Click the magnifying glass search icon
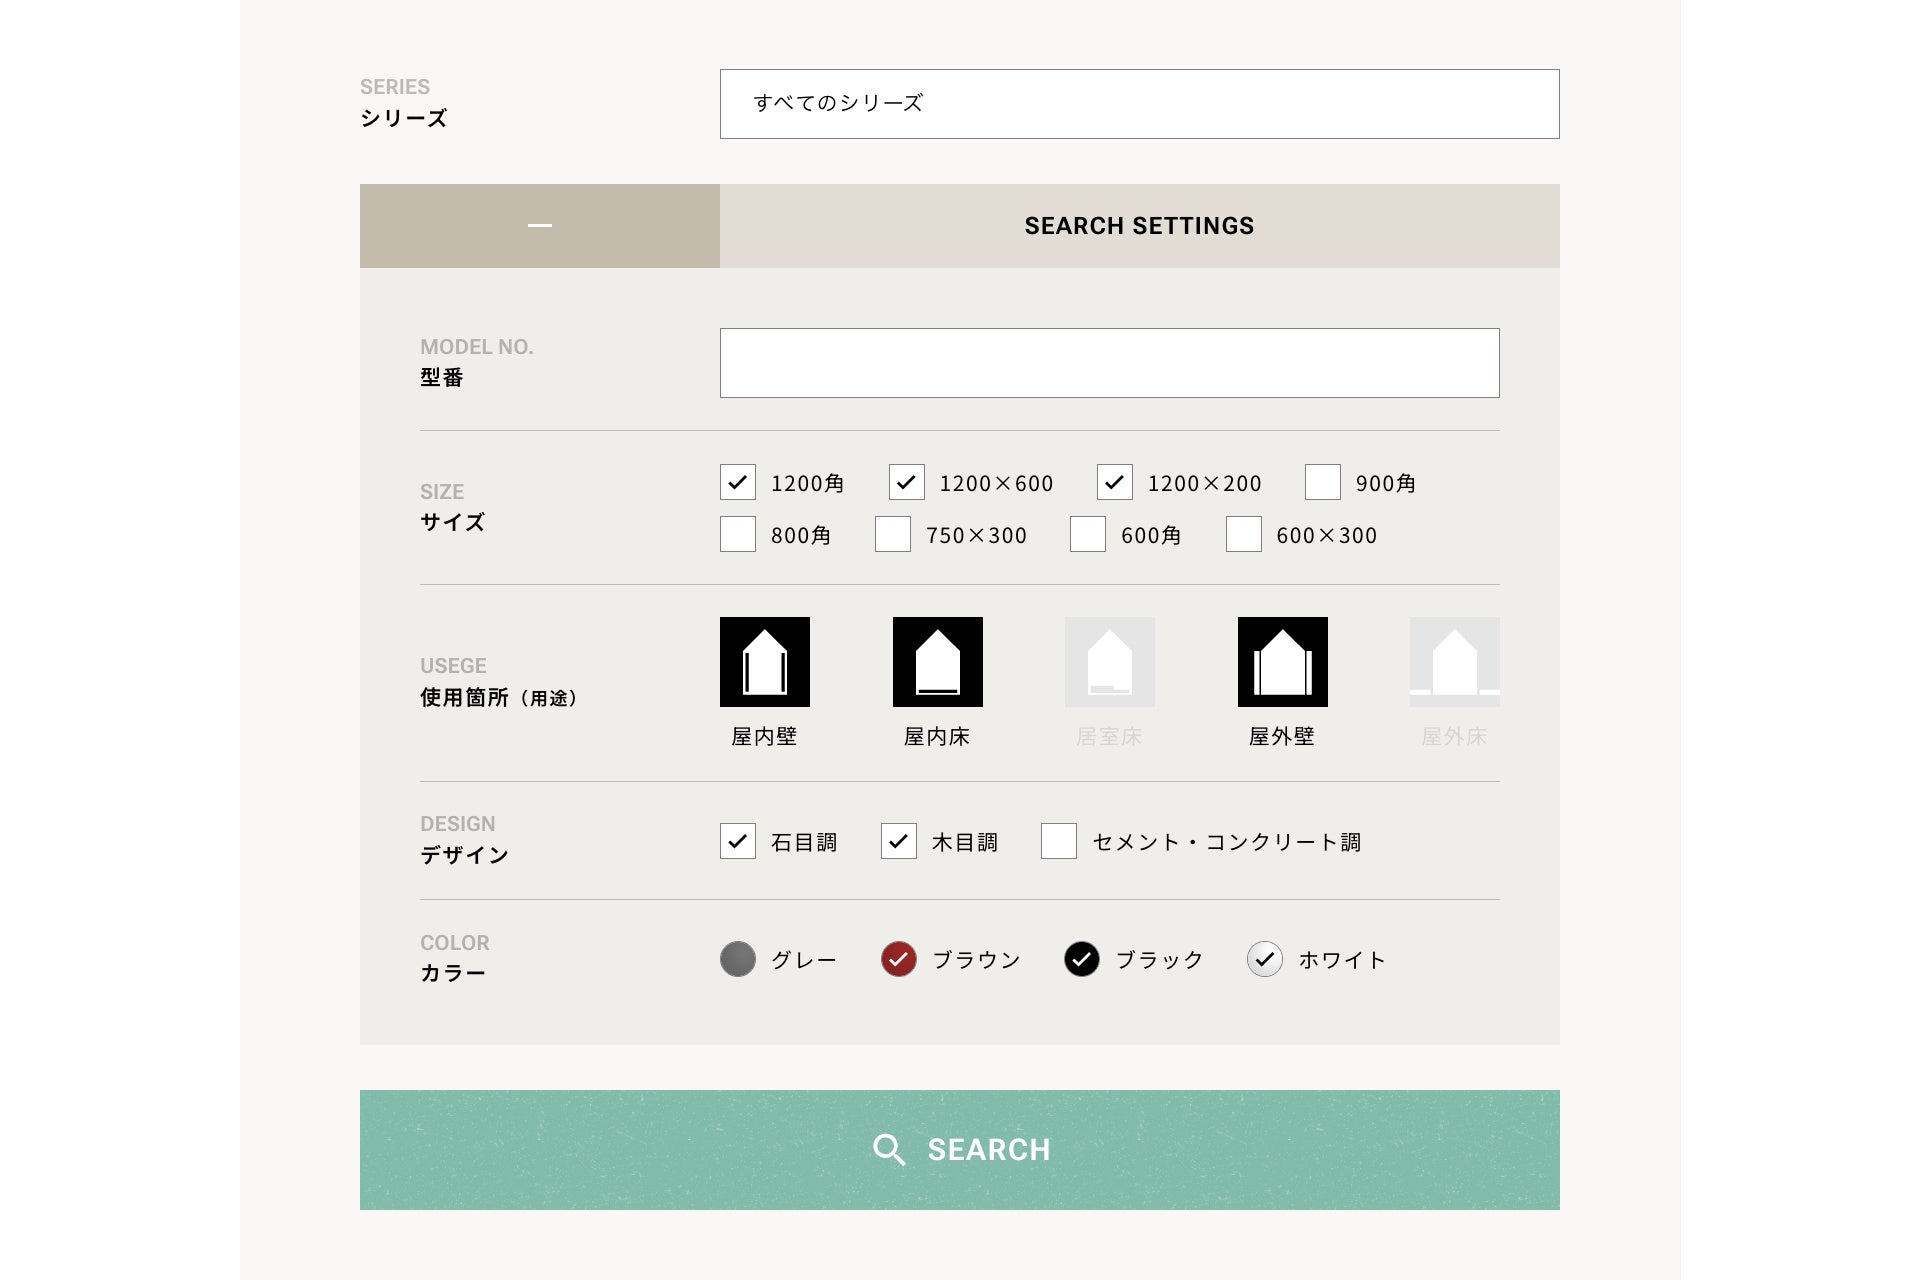 coord(888,1150)
